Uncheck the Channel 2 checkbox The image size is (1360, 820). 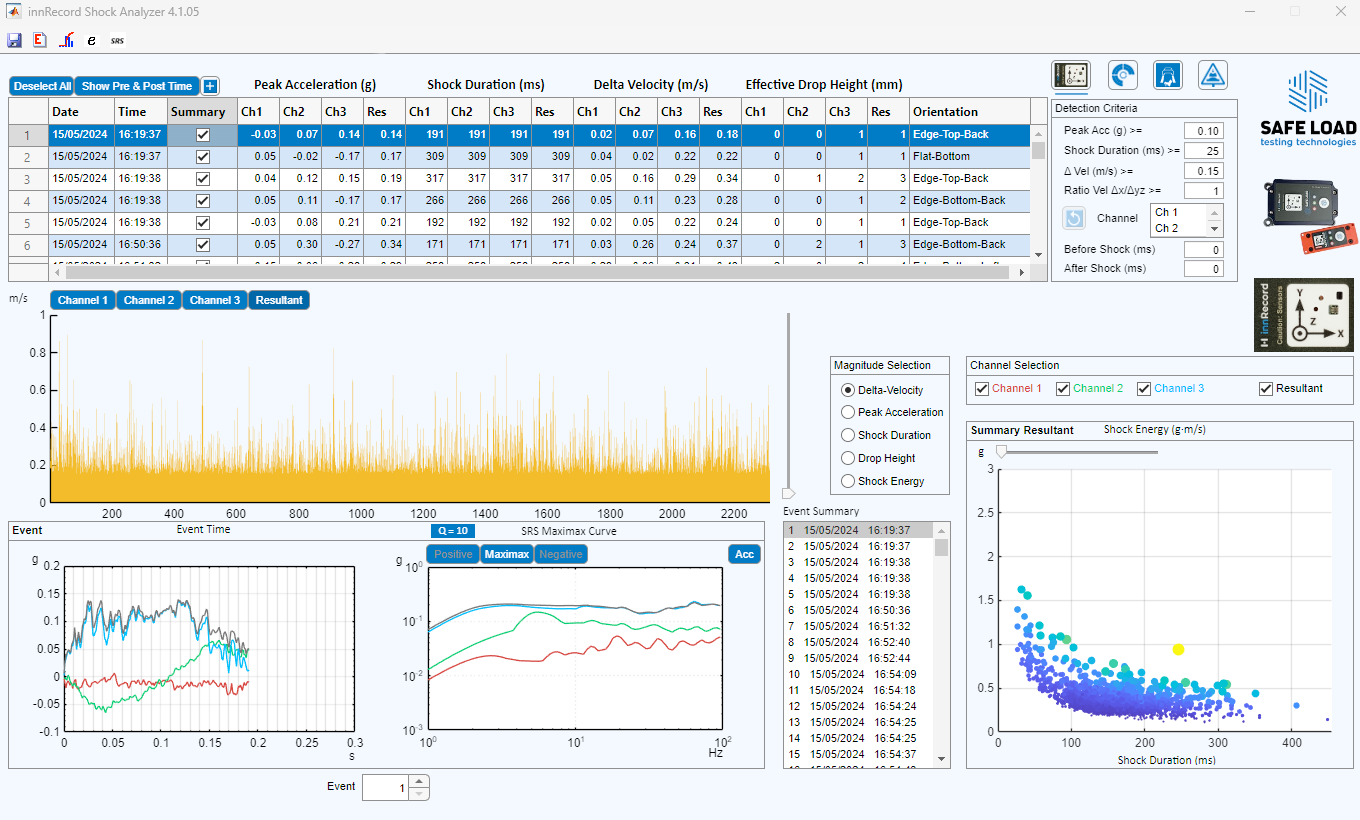coord(1063,388)
